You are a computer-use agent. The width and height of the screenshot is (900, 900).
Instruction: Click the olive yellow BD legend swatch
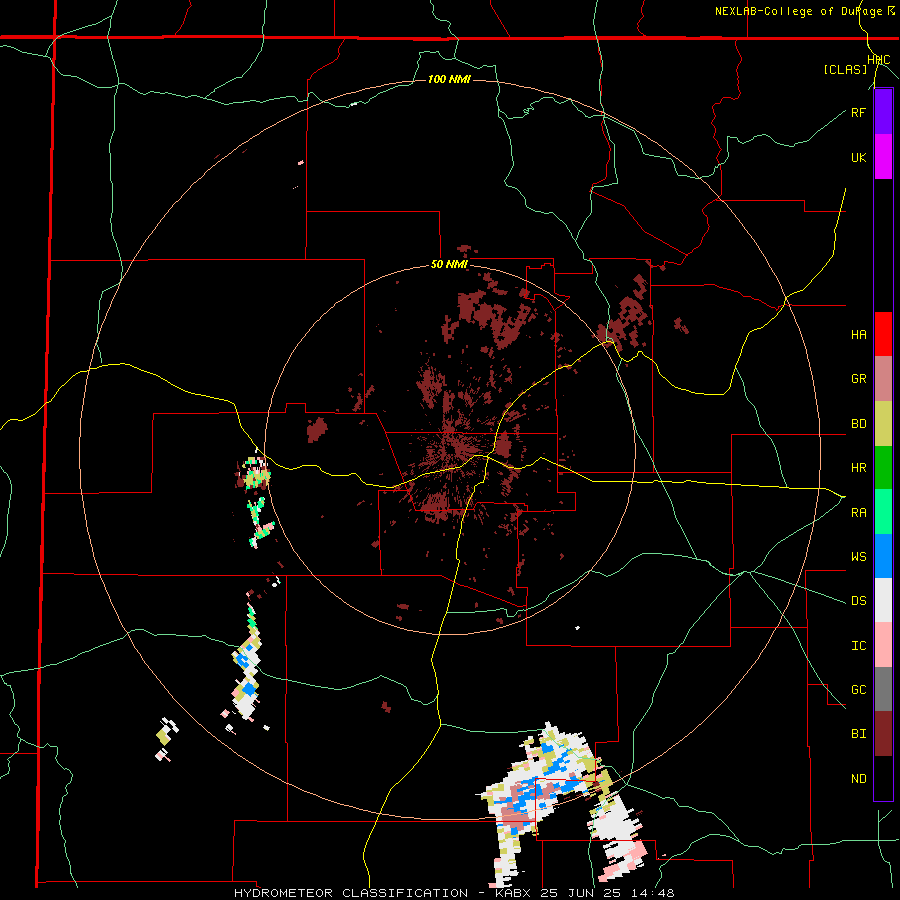pos(883,424)
